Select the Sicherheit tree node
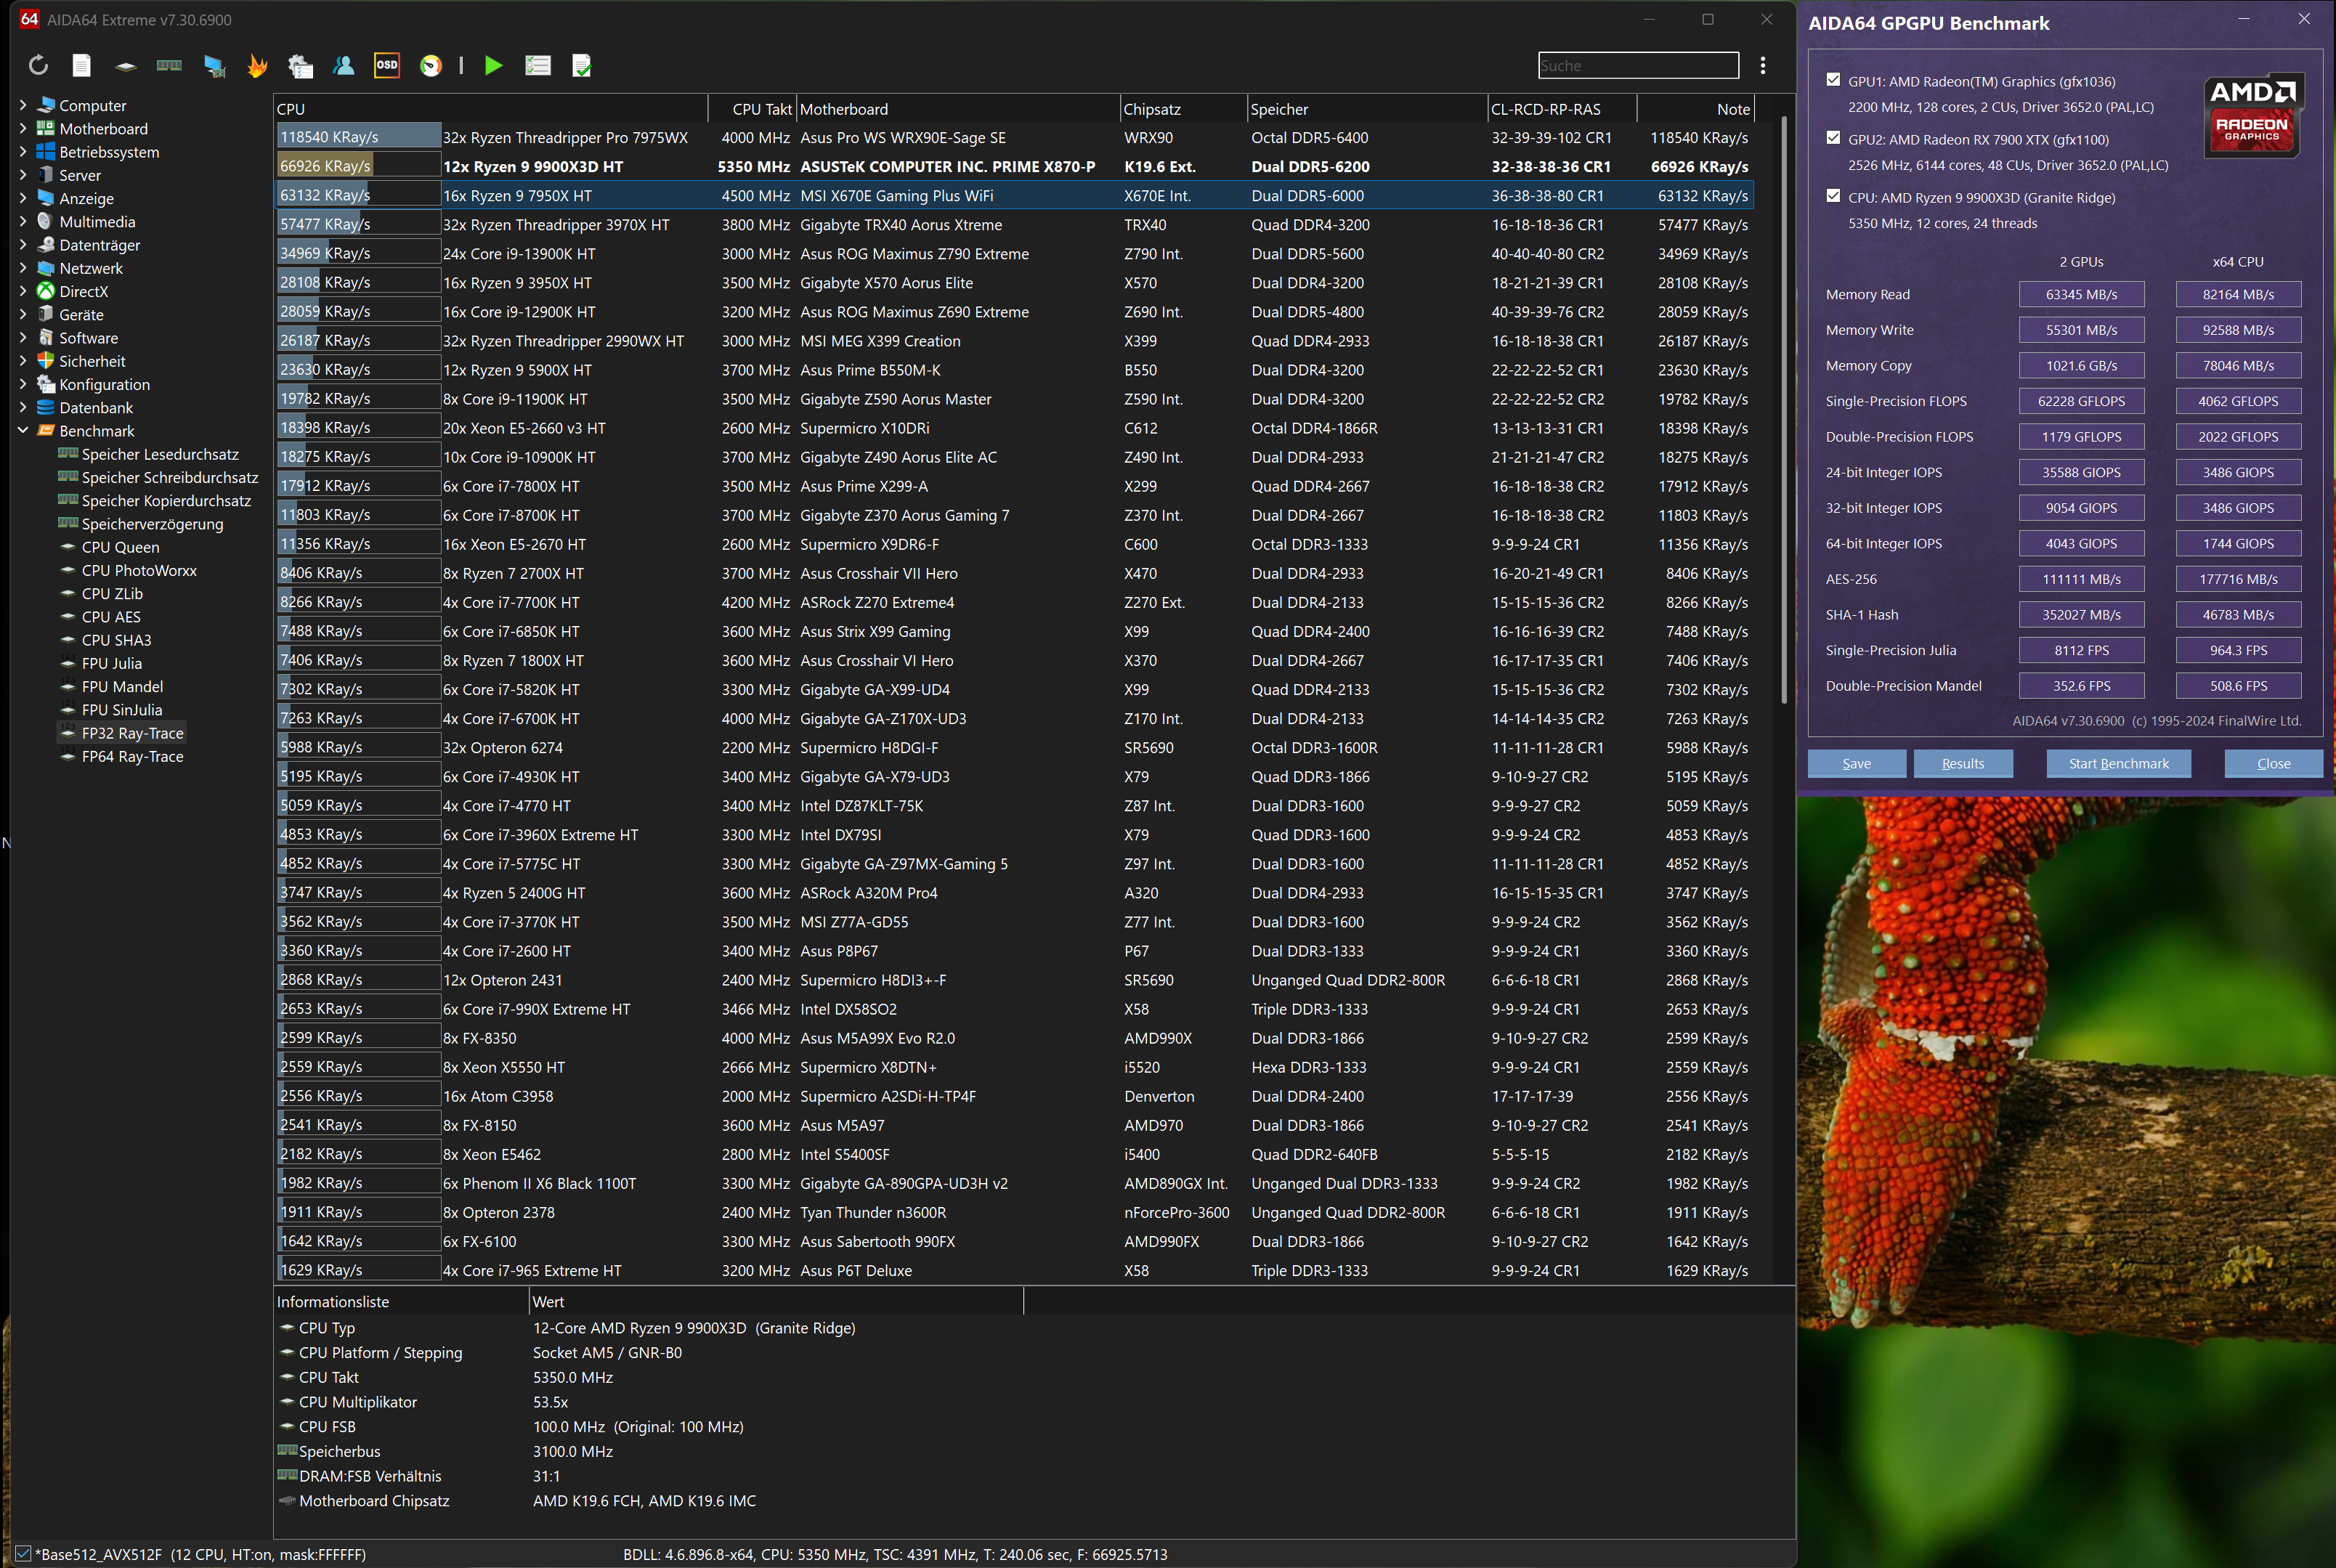This screenshot has width=2336, height=1568. [x=92, y=361]
